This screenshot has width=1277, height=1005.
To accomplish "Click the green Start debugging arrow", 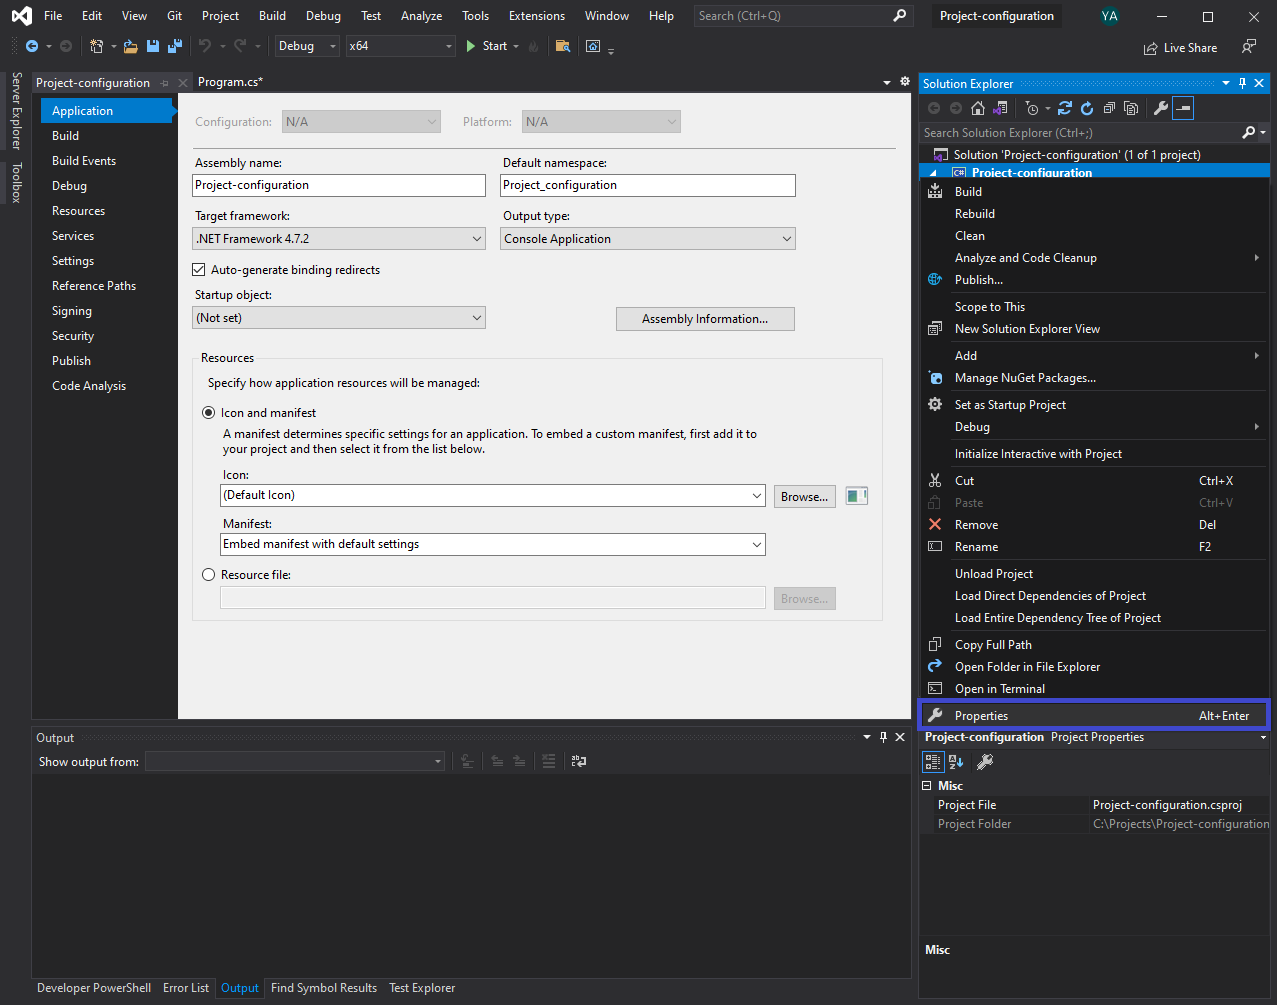I will coord(470,45).
